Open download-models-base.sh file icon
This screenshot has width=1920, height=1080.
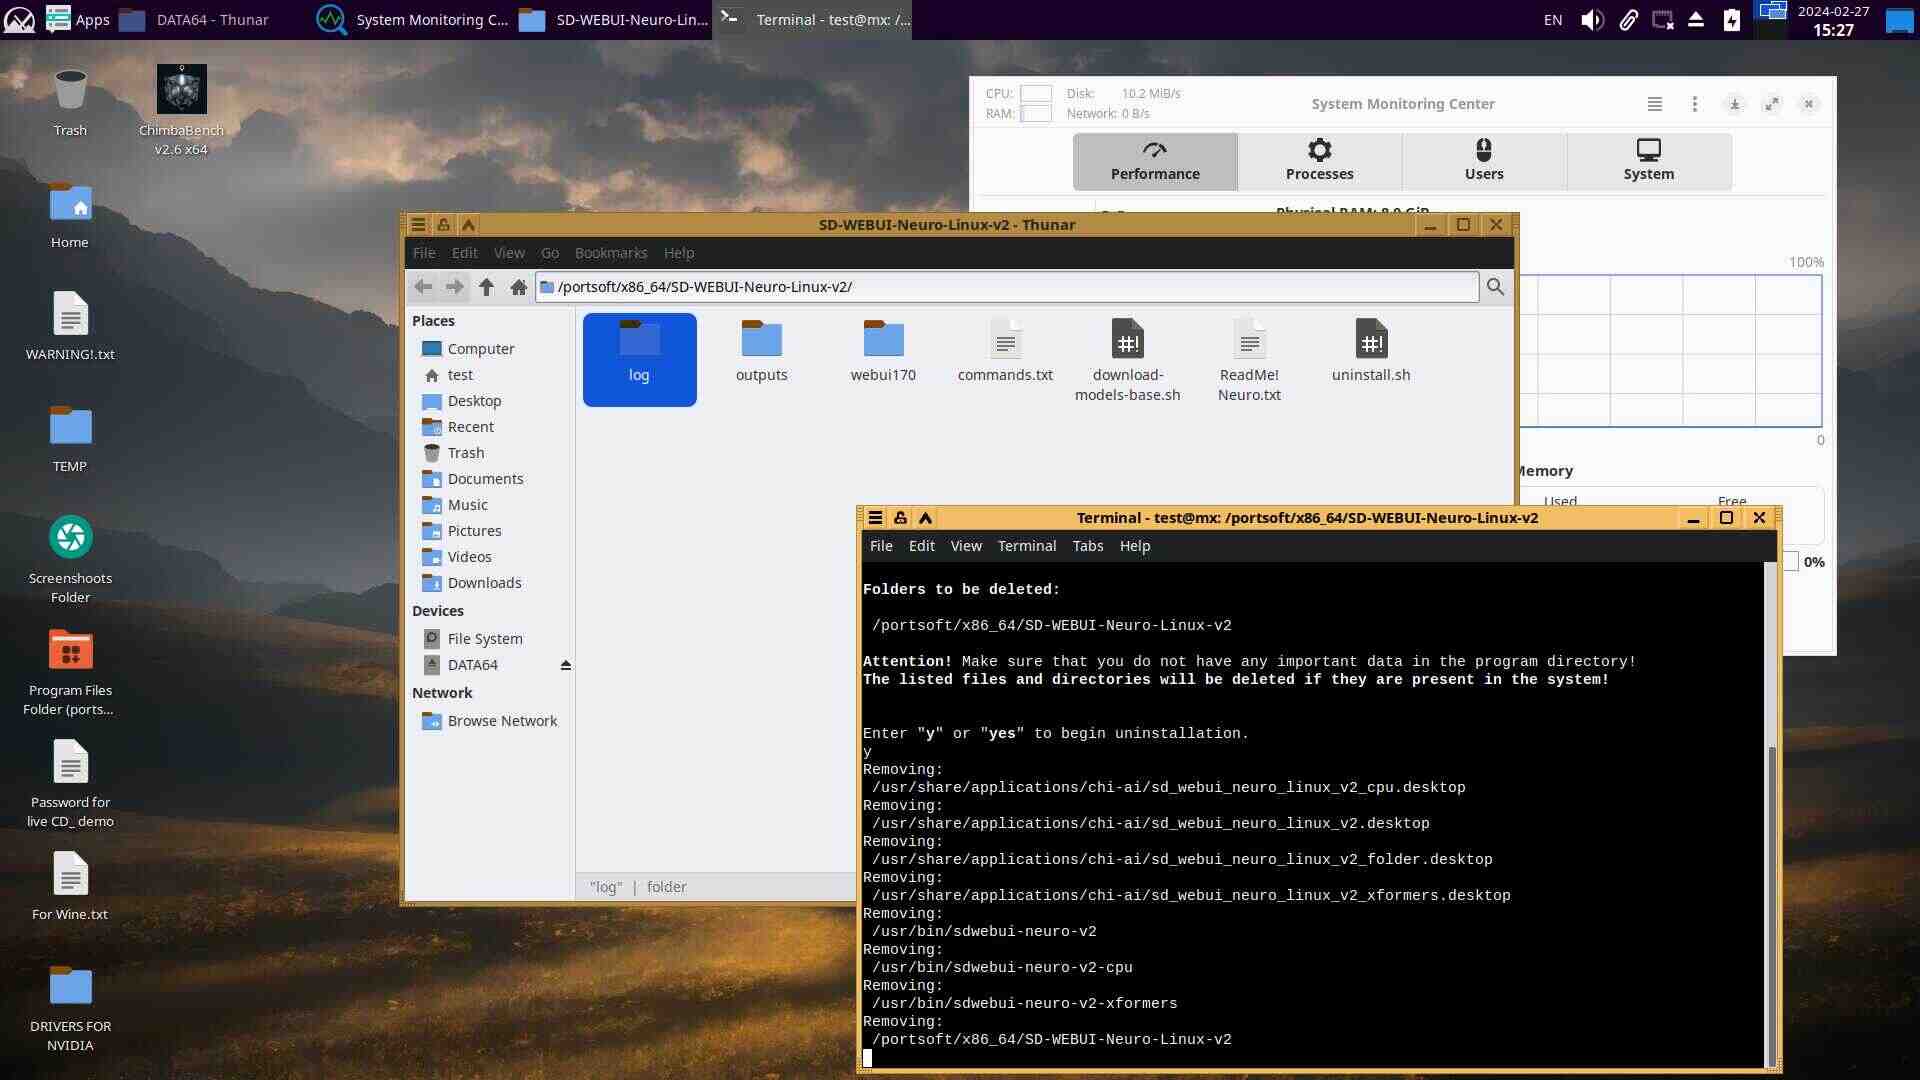tap(1127, 340)
